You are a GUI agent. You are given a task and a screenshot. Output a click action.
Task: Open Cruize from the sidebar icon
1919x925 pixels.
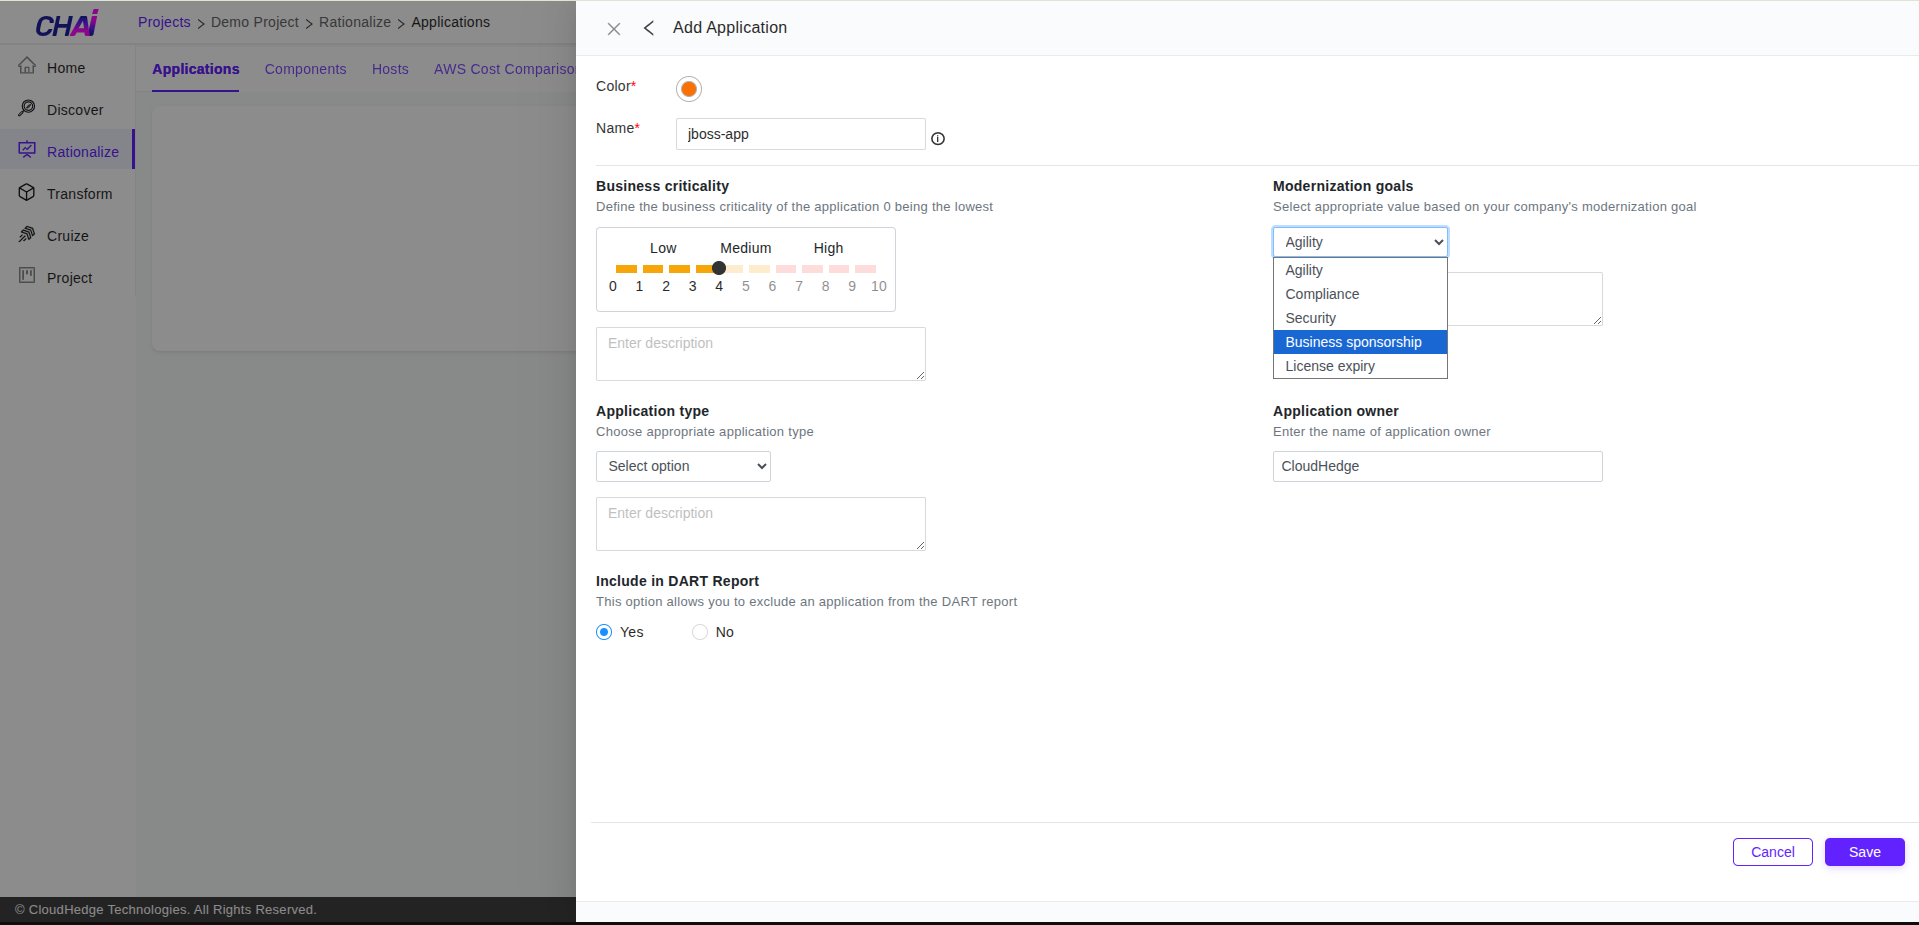pos(27,235)
